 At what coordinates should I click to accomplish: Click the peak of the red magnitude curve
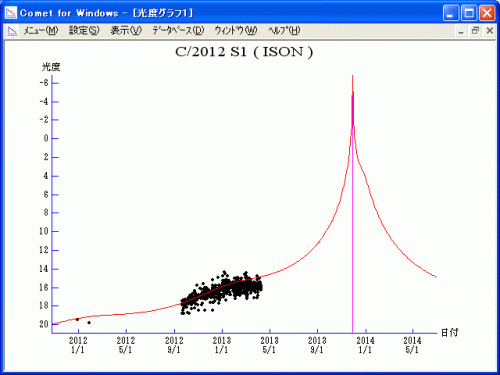[352, 77]
